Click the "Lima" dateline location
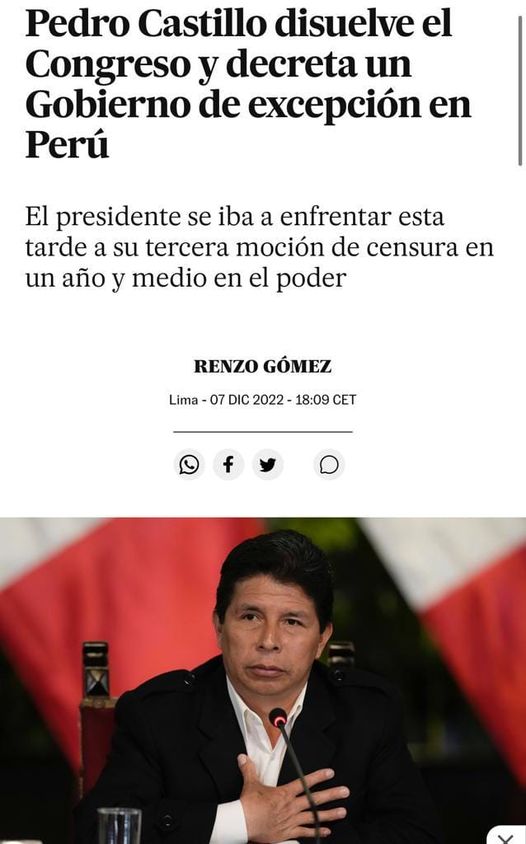This screenshot has height=844, width=526. pos(184,400)
